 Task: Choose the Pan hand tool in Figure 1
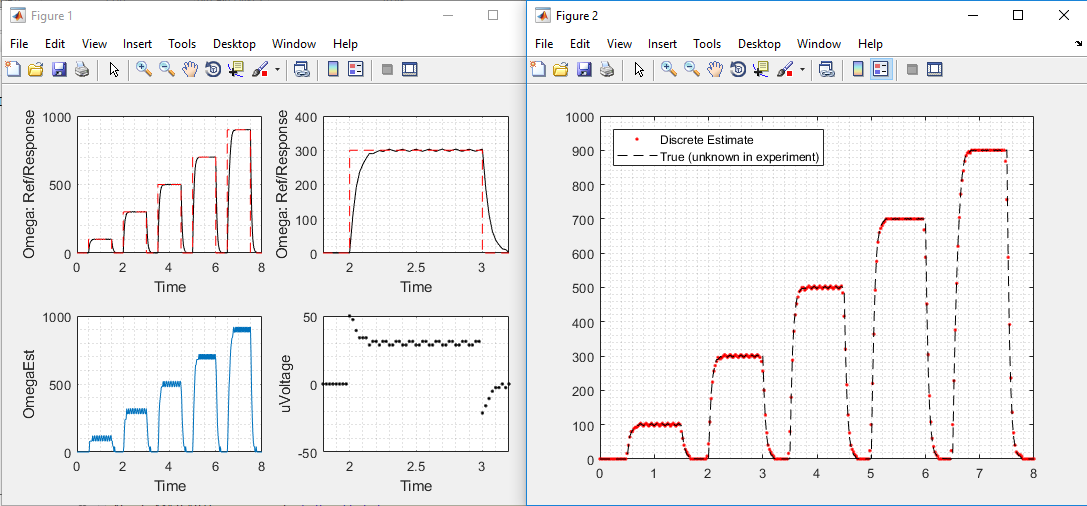tap(190, 69)
